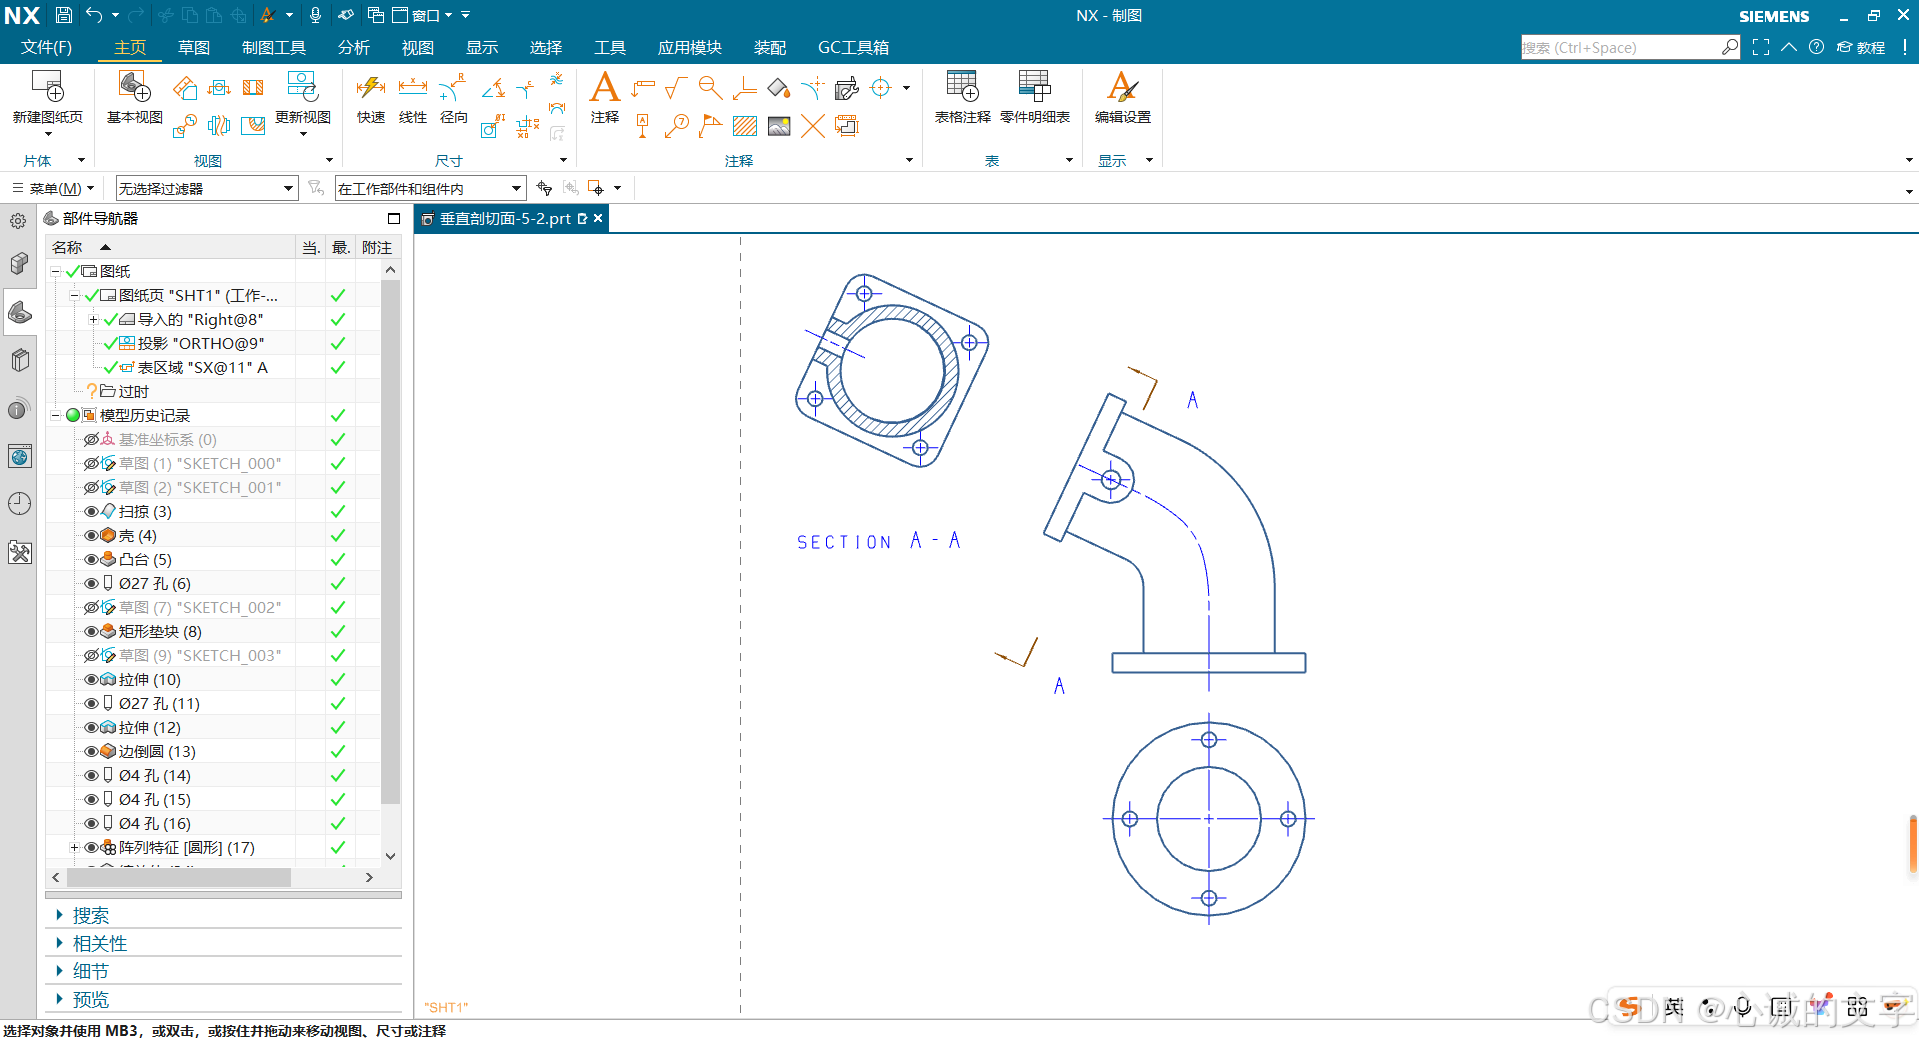Screen dimensions: 1919x1042
Task: Open the 文件(F) menu
Action: click(x=46, y=47)
